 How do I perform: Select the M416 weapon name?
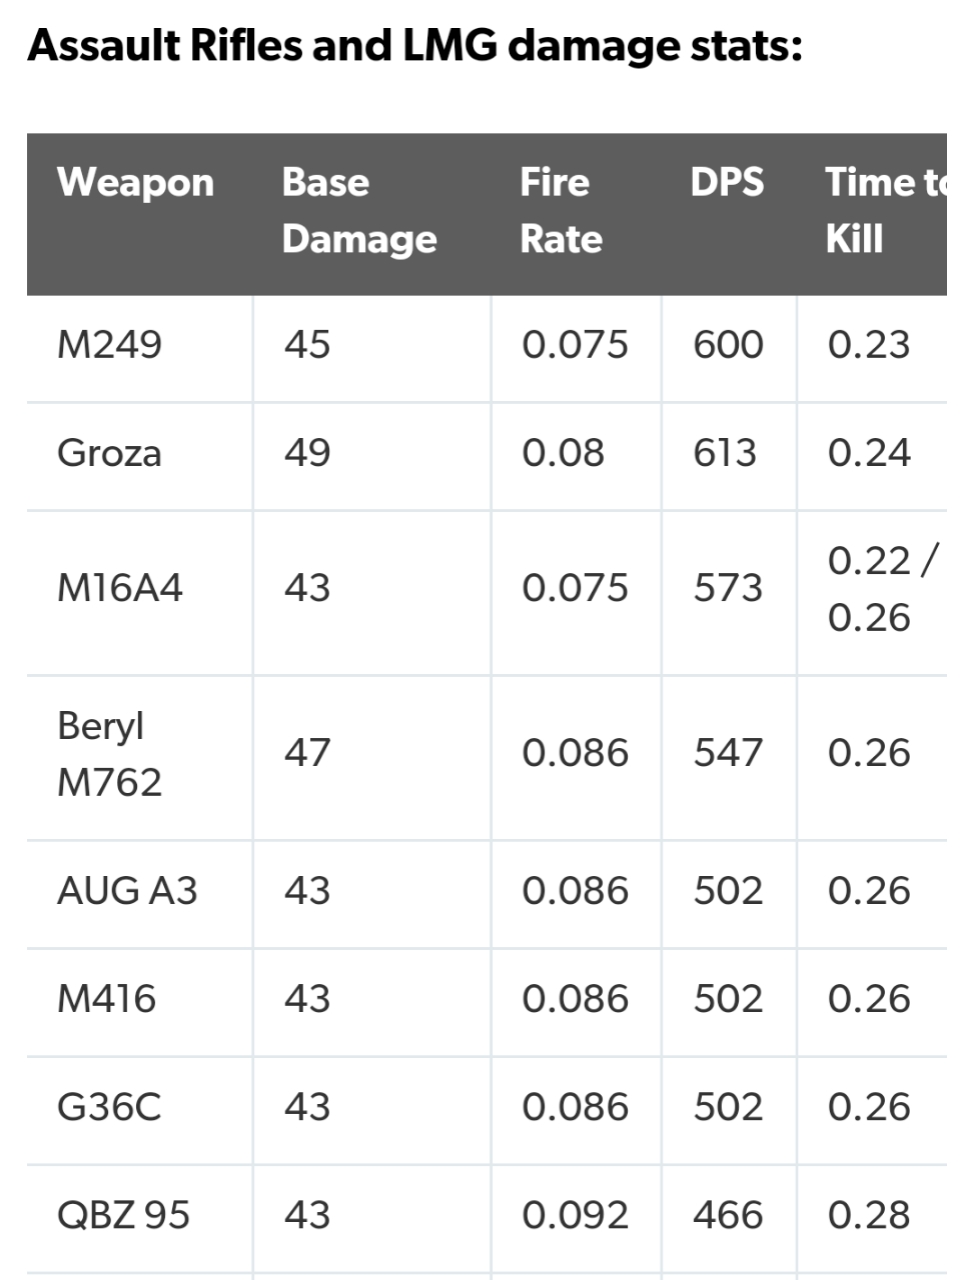coord(106,999)
